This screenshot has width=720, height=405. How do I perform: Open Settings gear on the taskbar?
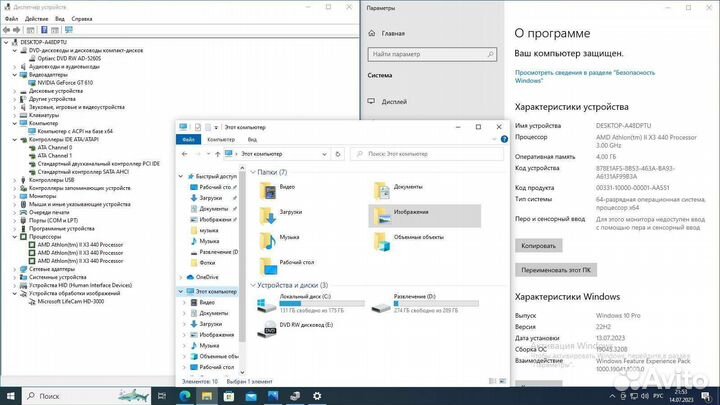point(317,396)
